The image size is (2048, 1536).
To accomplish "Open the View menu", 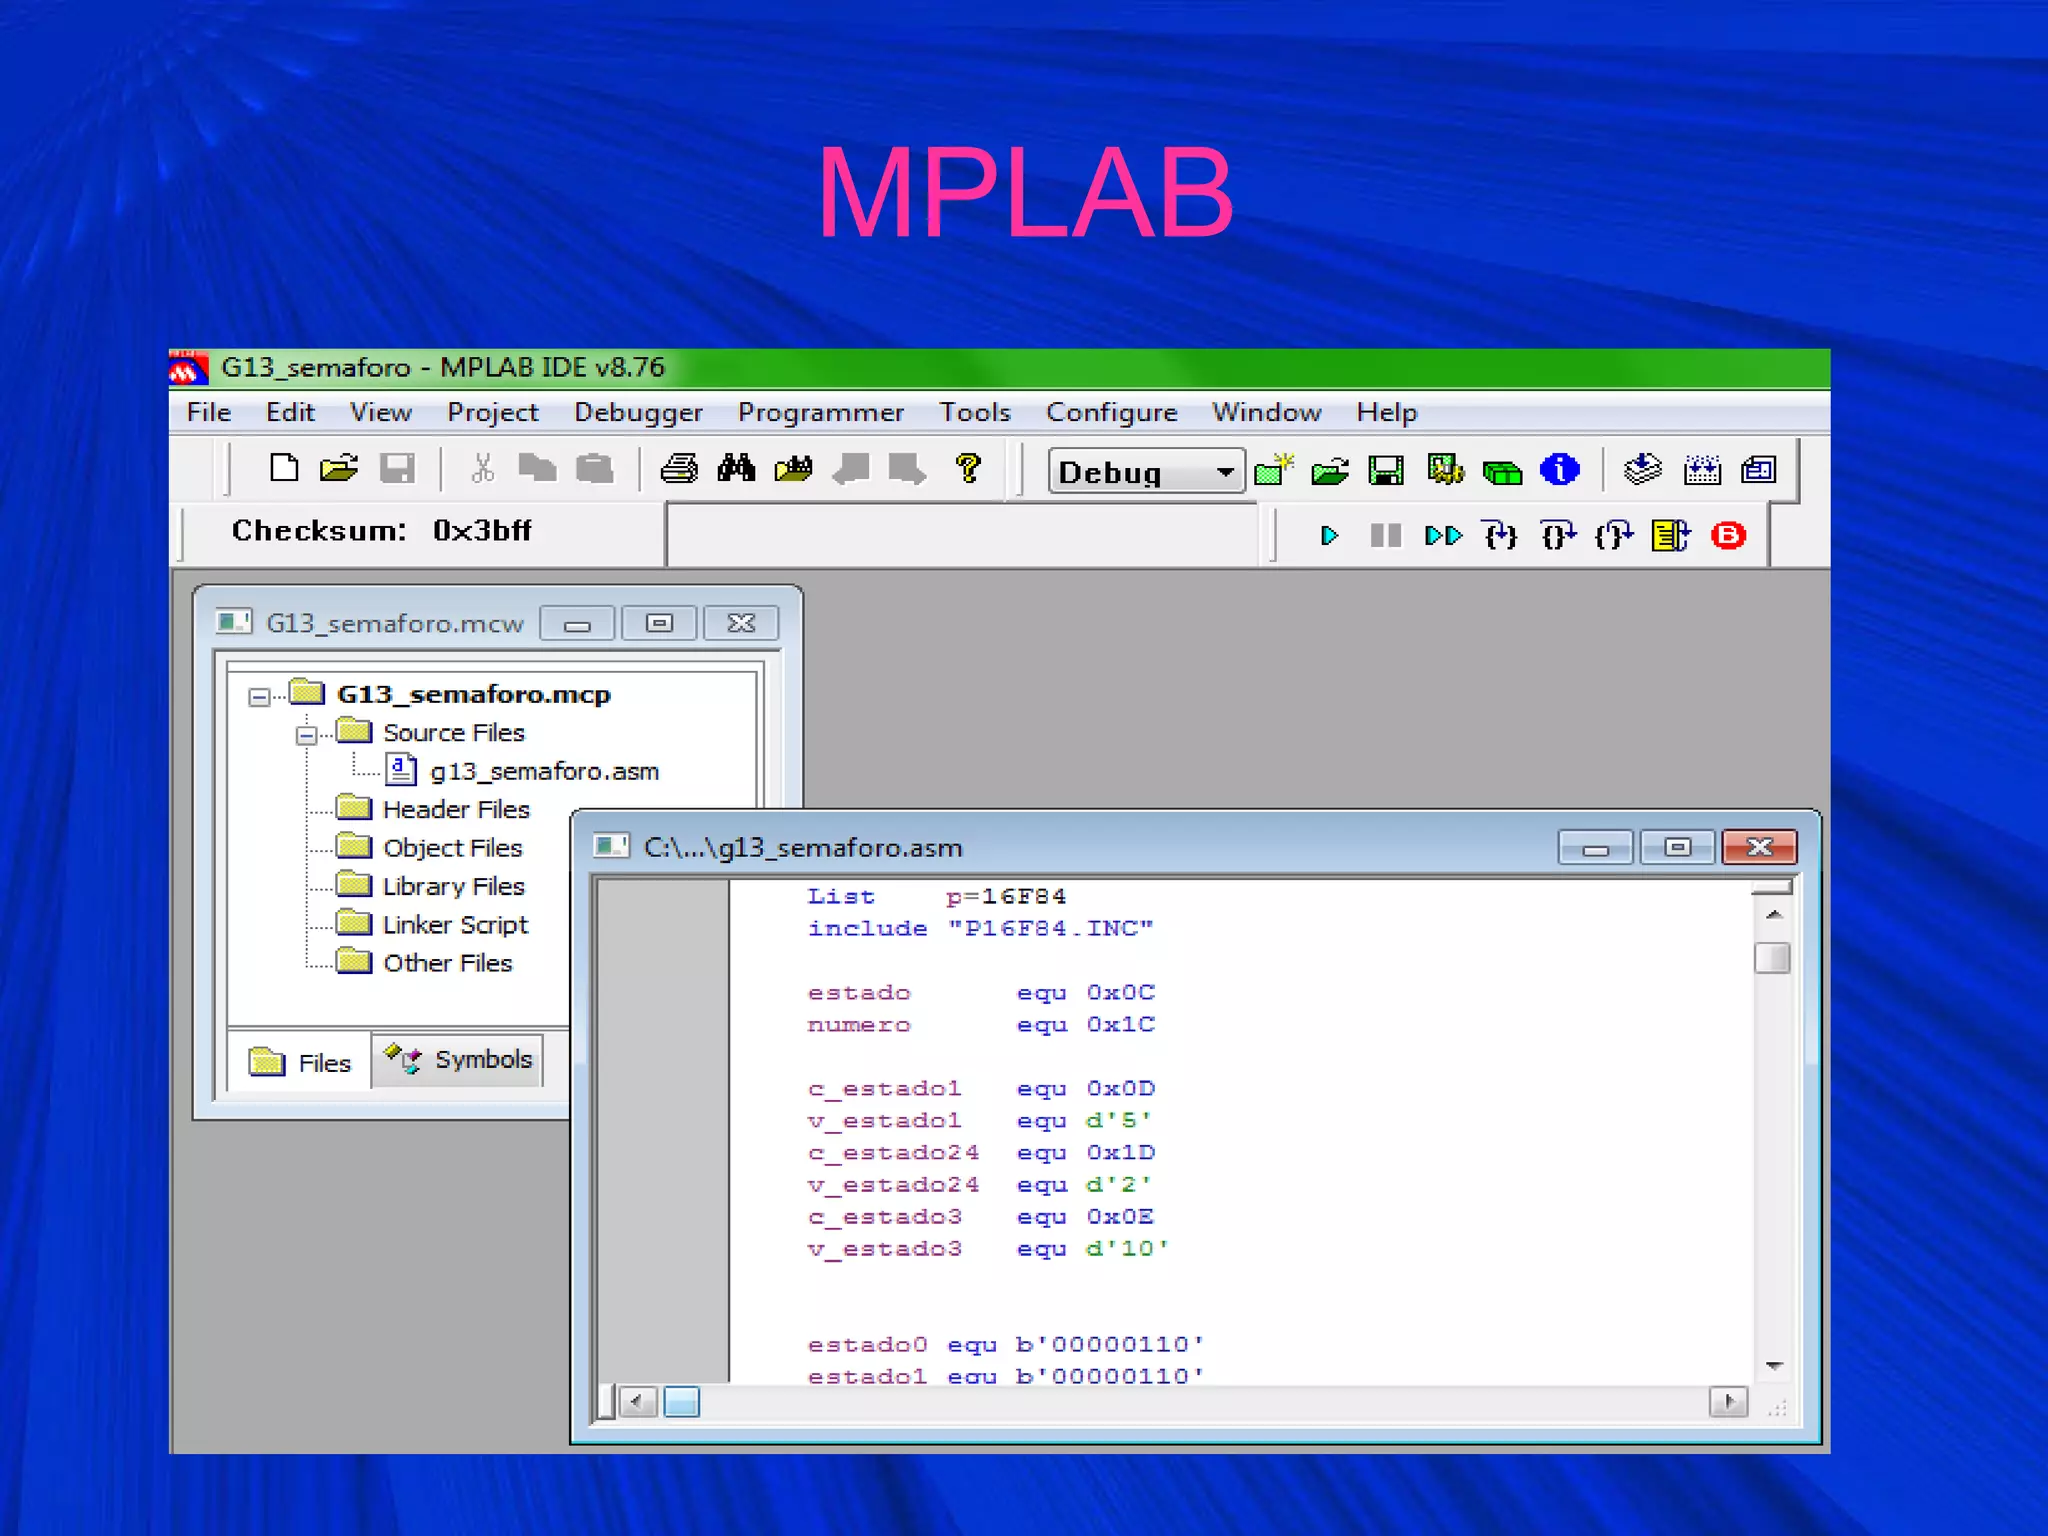I will click(381, 412).
